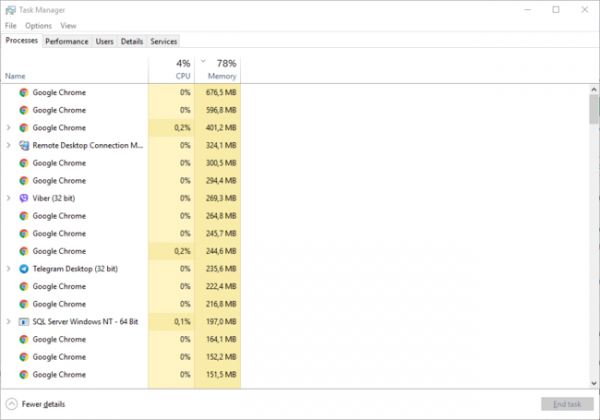This screenshot has width=600, height=420.
Task: Maximize the Task Manager window
Action: pos(556,10)
